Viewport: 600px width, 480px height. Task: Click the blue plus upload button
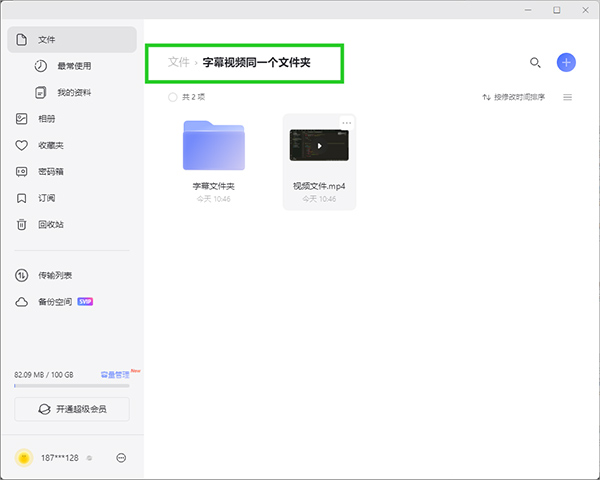tap(566, 62)
